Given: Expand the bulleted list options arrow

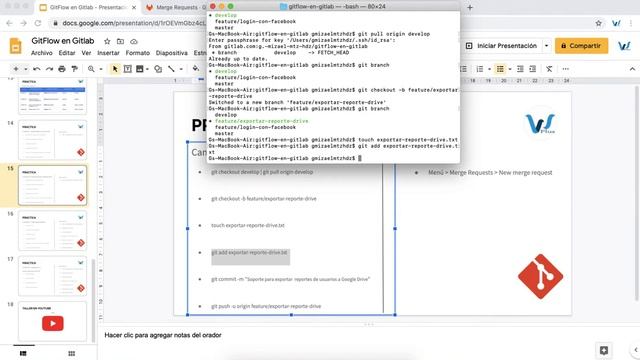Looking at the screenshot, I should click(510, 69).
